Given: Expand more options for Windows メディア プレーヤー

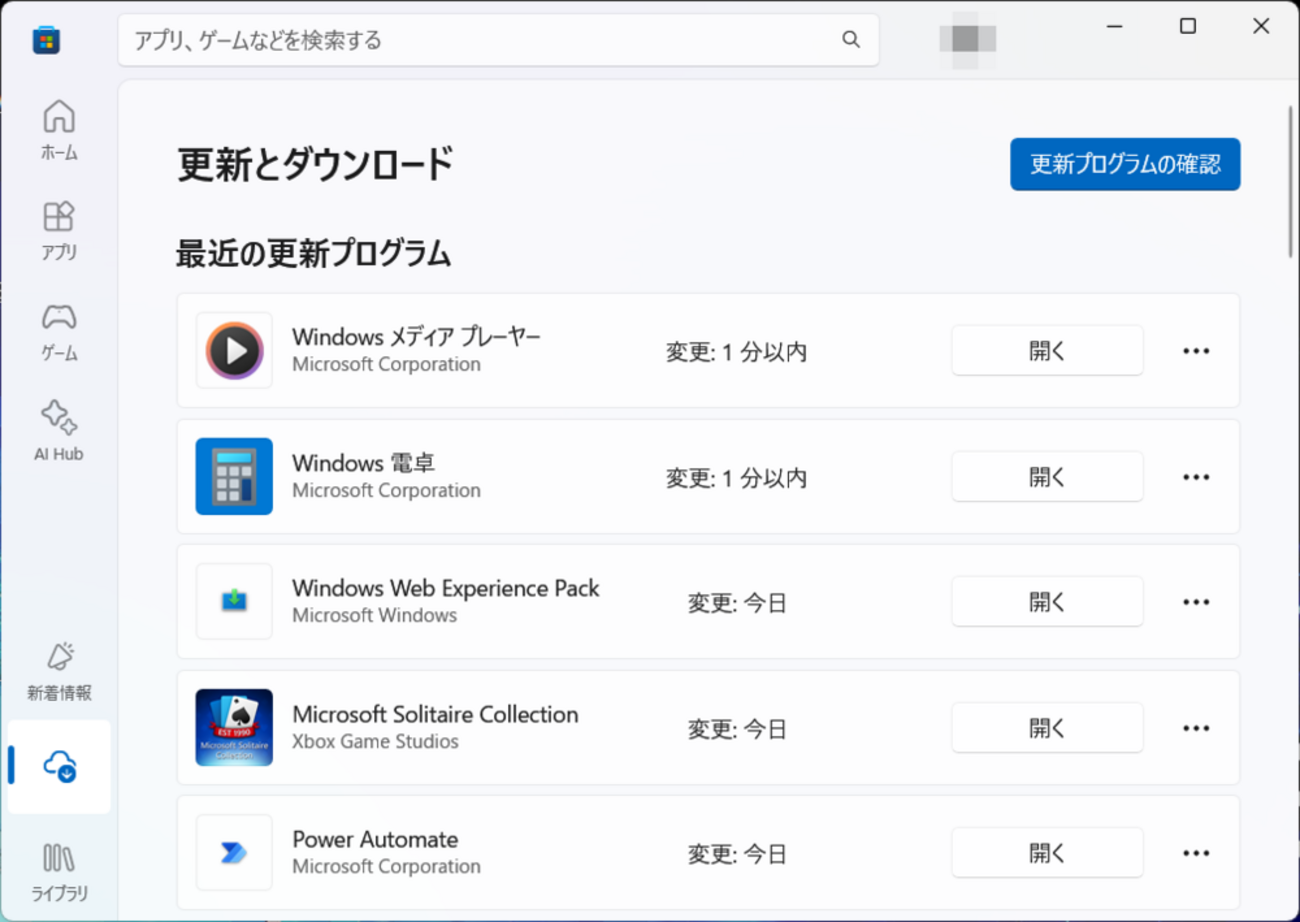Looking at the screenshot, I should click(x=1196, y=351).
